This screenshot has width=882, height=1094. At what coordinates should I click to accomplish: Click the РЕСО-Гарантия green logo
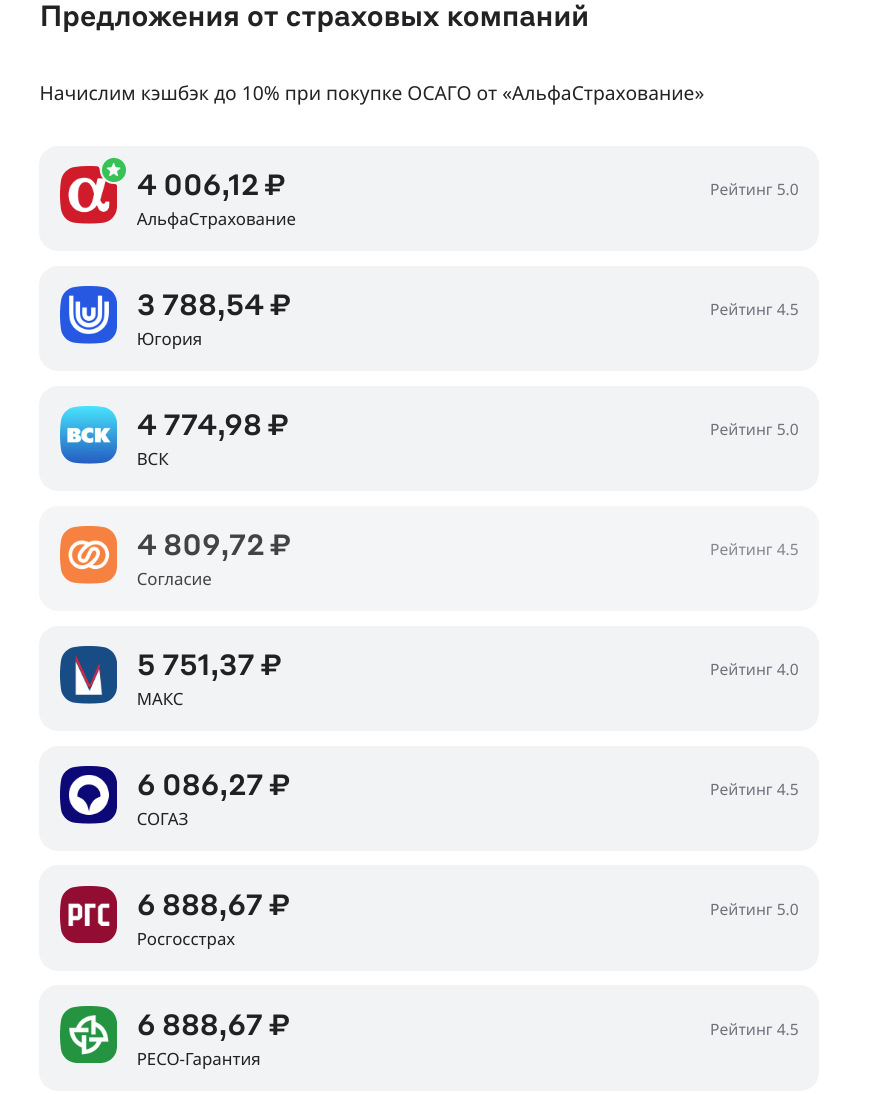tap(88, 1034)
